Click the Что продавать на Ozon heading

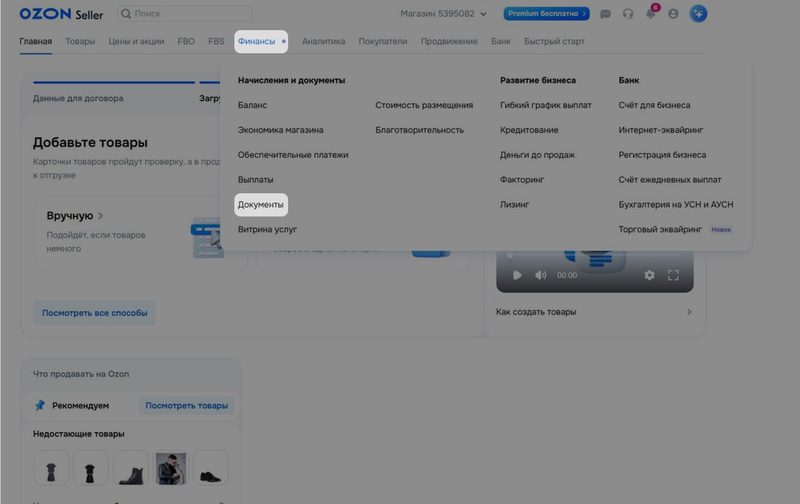[81, 374]
